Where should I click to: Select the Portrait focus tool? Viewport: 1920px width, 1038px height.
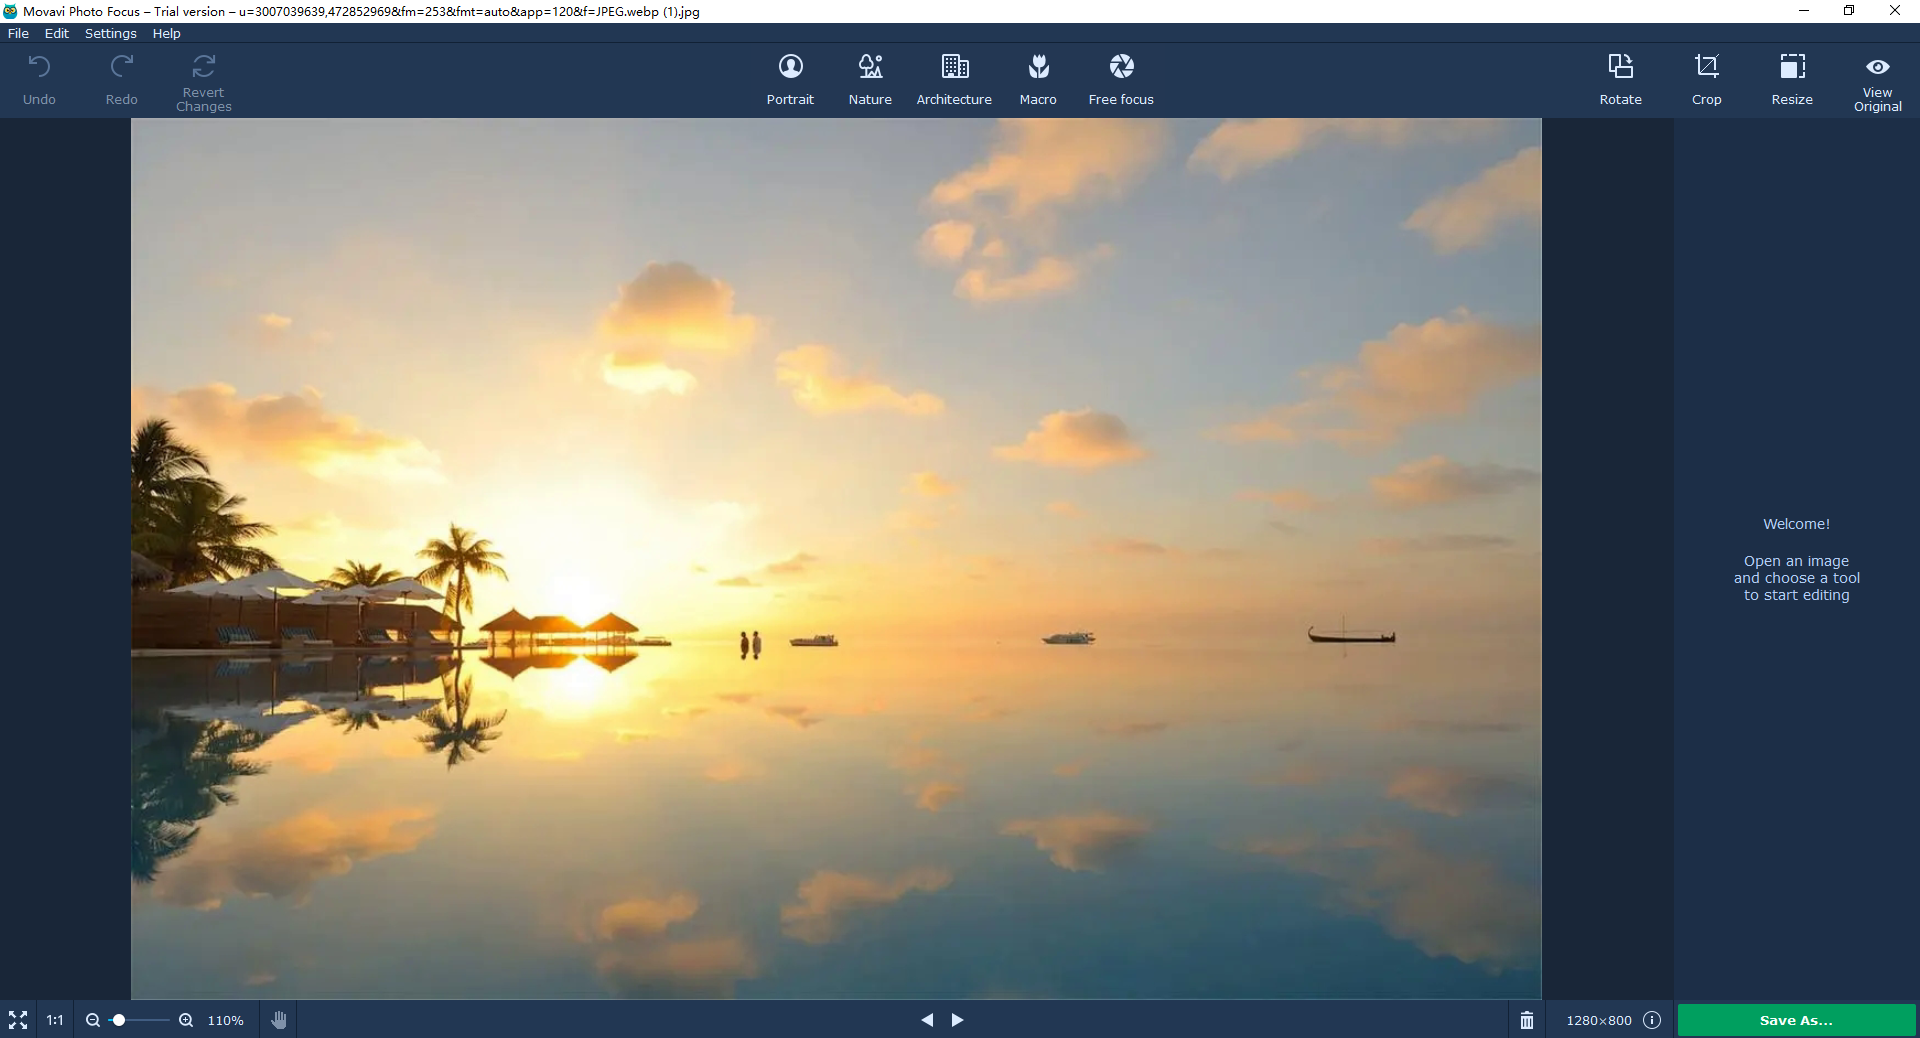790,79
